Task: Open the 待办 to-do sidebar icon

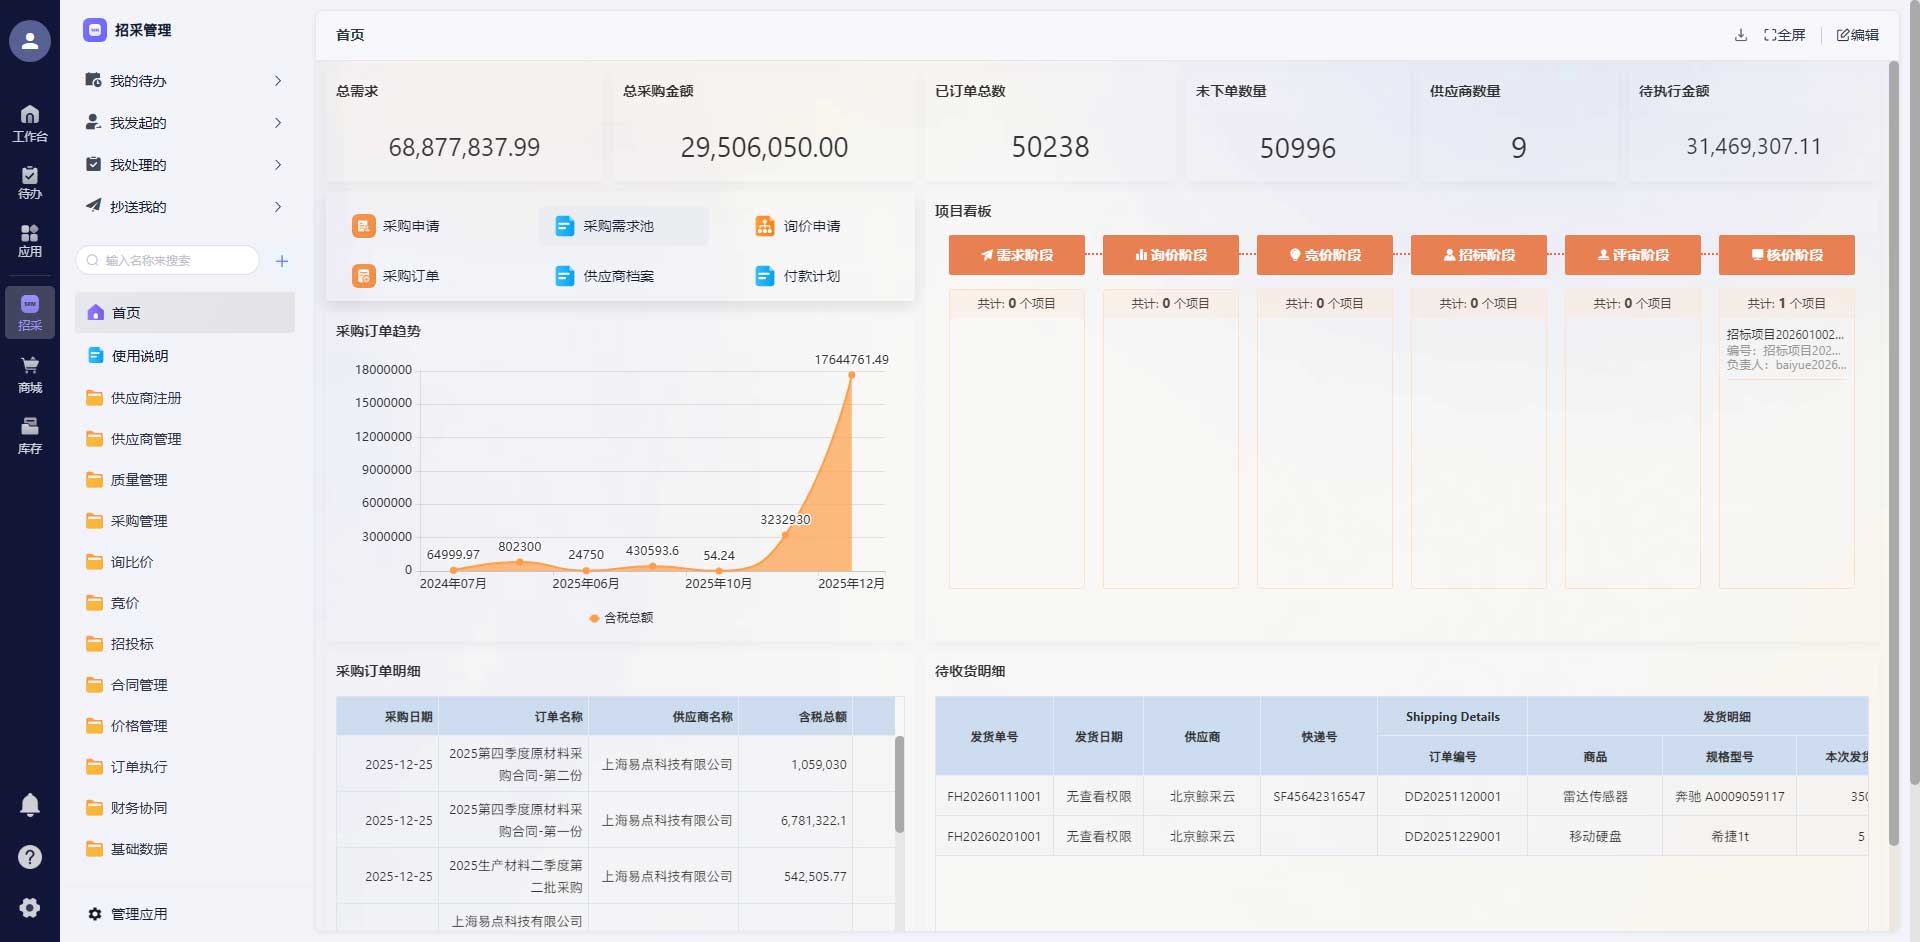Action: click(30, 183)
